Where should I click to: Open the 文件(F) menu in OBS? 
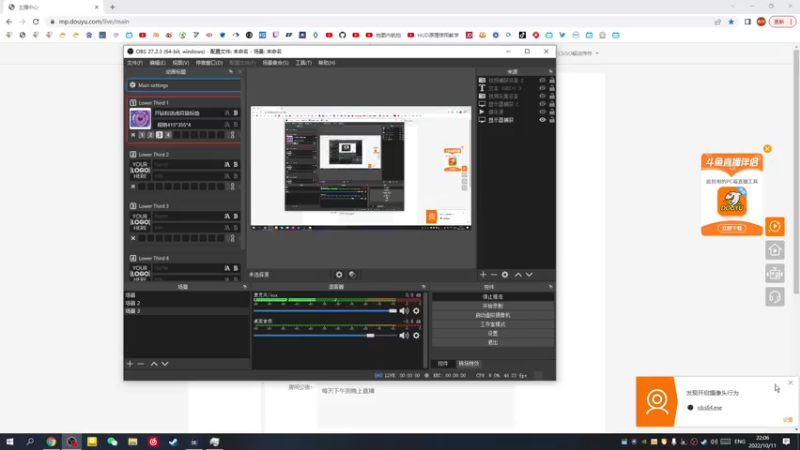point(135,63)
